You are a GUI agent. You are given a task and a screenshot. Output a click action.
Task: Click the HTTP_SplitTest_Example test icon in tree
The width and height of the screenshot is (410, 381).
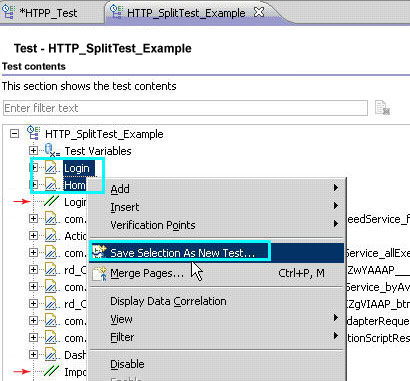point(33,133)
